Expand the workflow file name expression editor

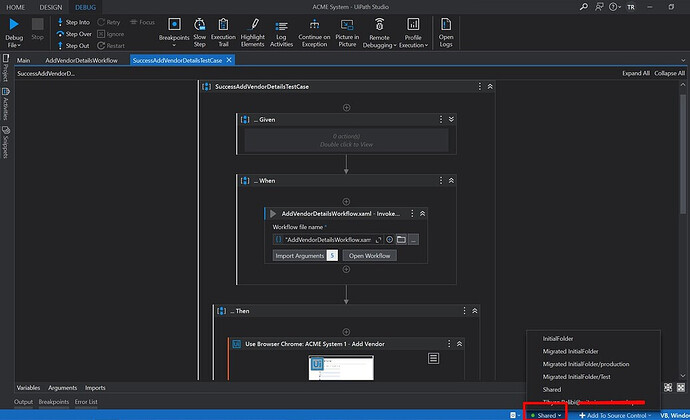(x=378, y=239)
